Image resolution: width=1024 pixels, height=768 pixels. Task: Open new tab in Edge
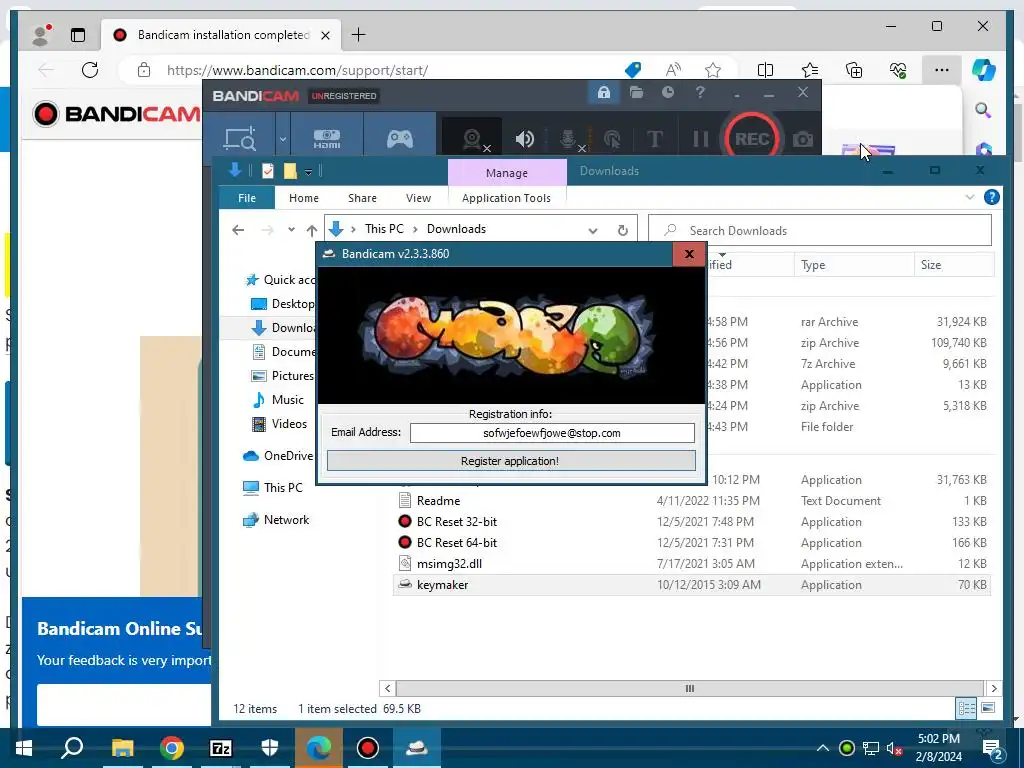pos(359,35)
